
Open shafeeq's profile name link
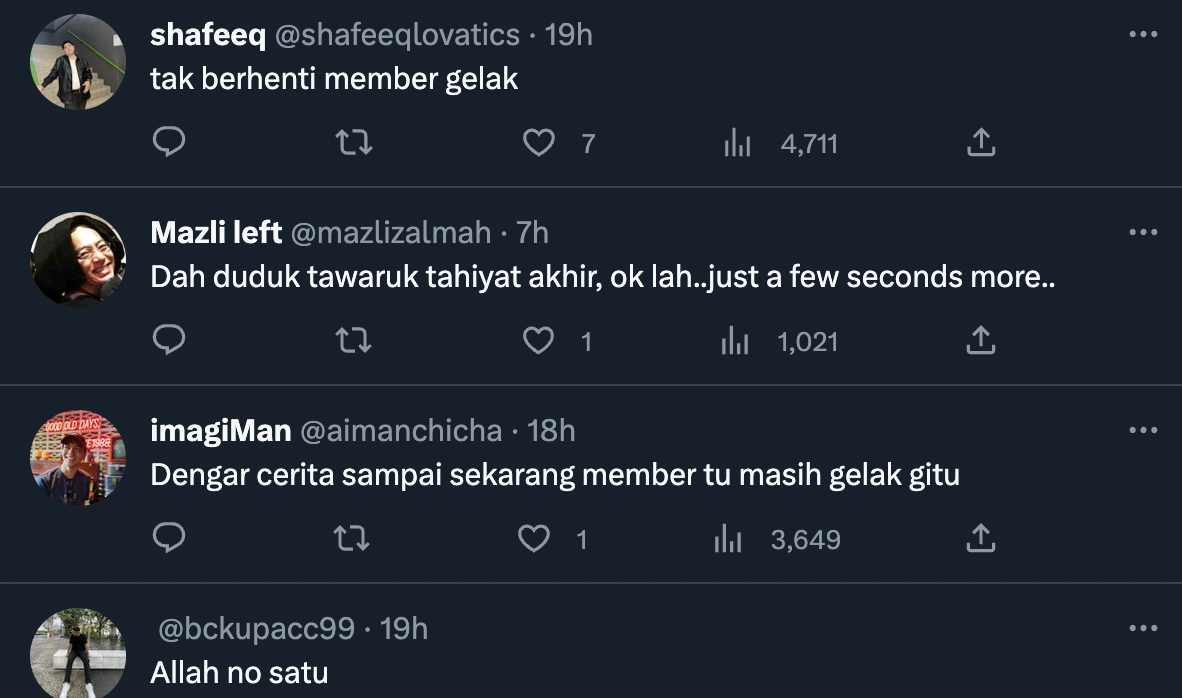[208, 35]
